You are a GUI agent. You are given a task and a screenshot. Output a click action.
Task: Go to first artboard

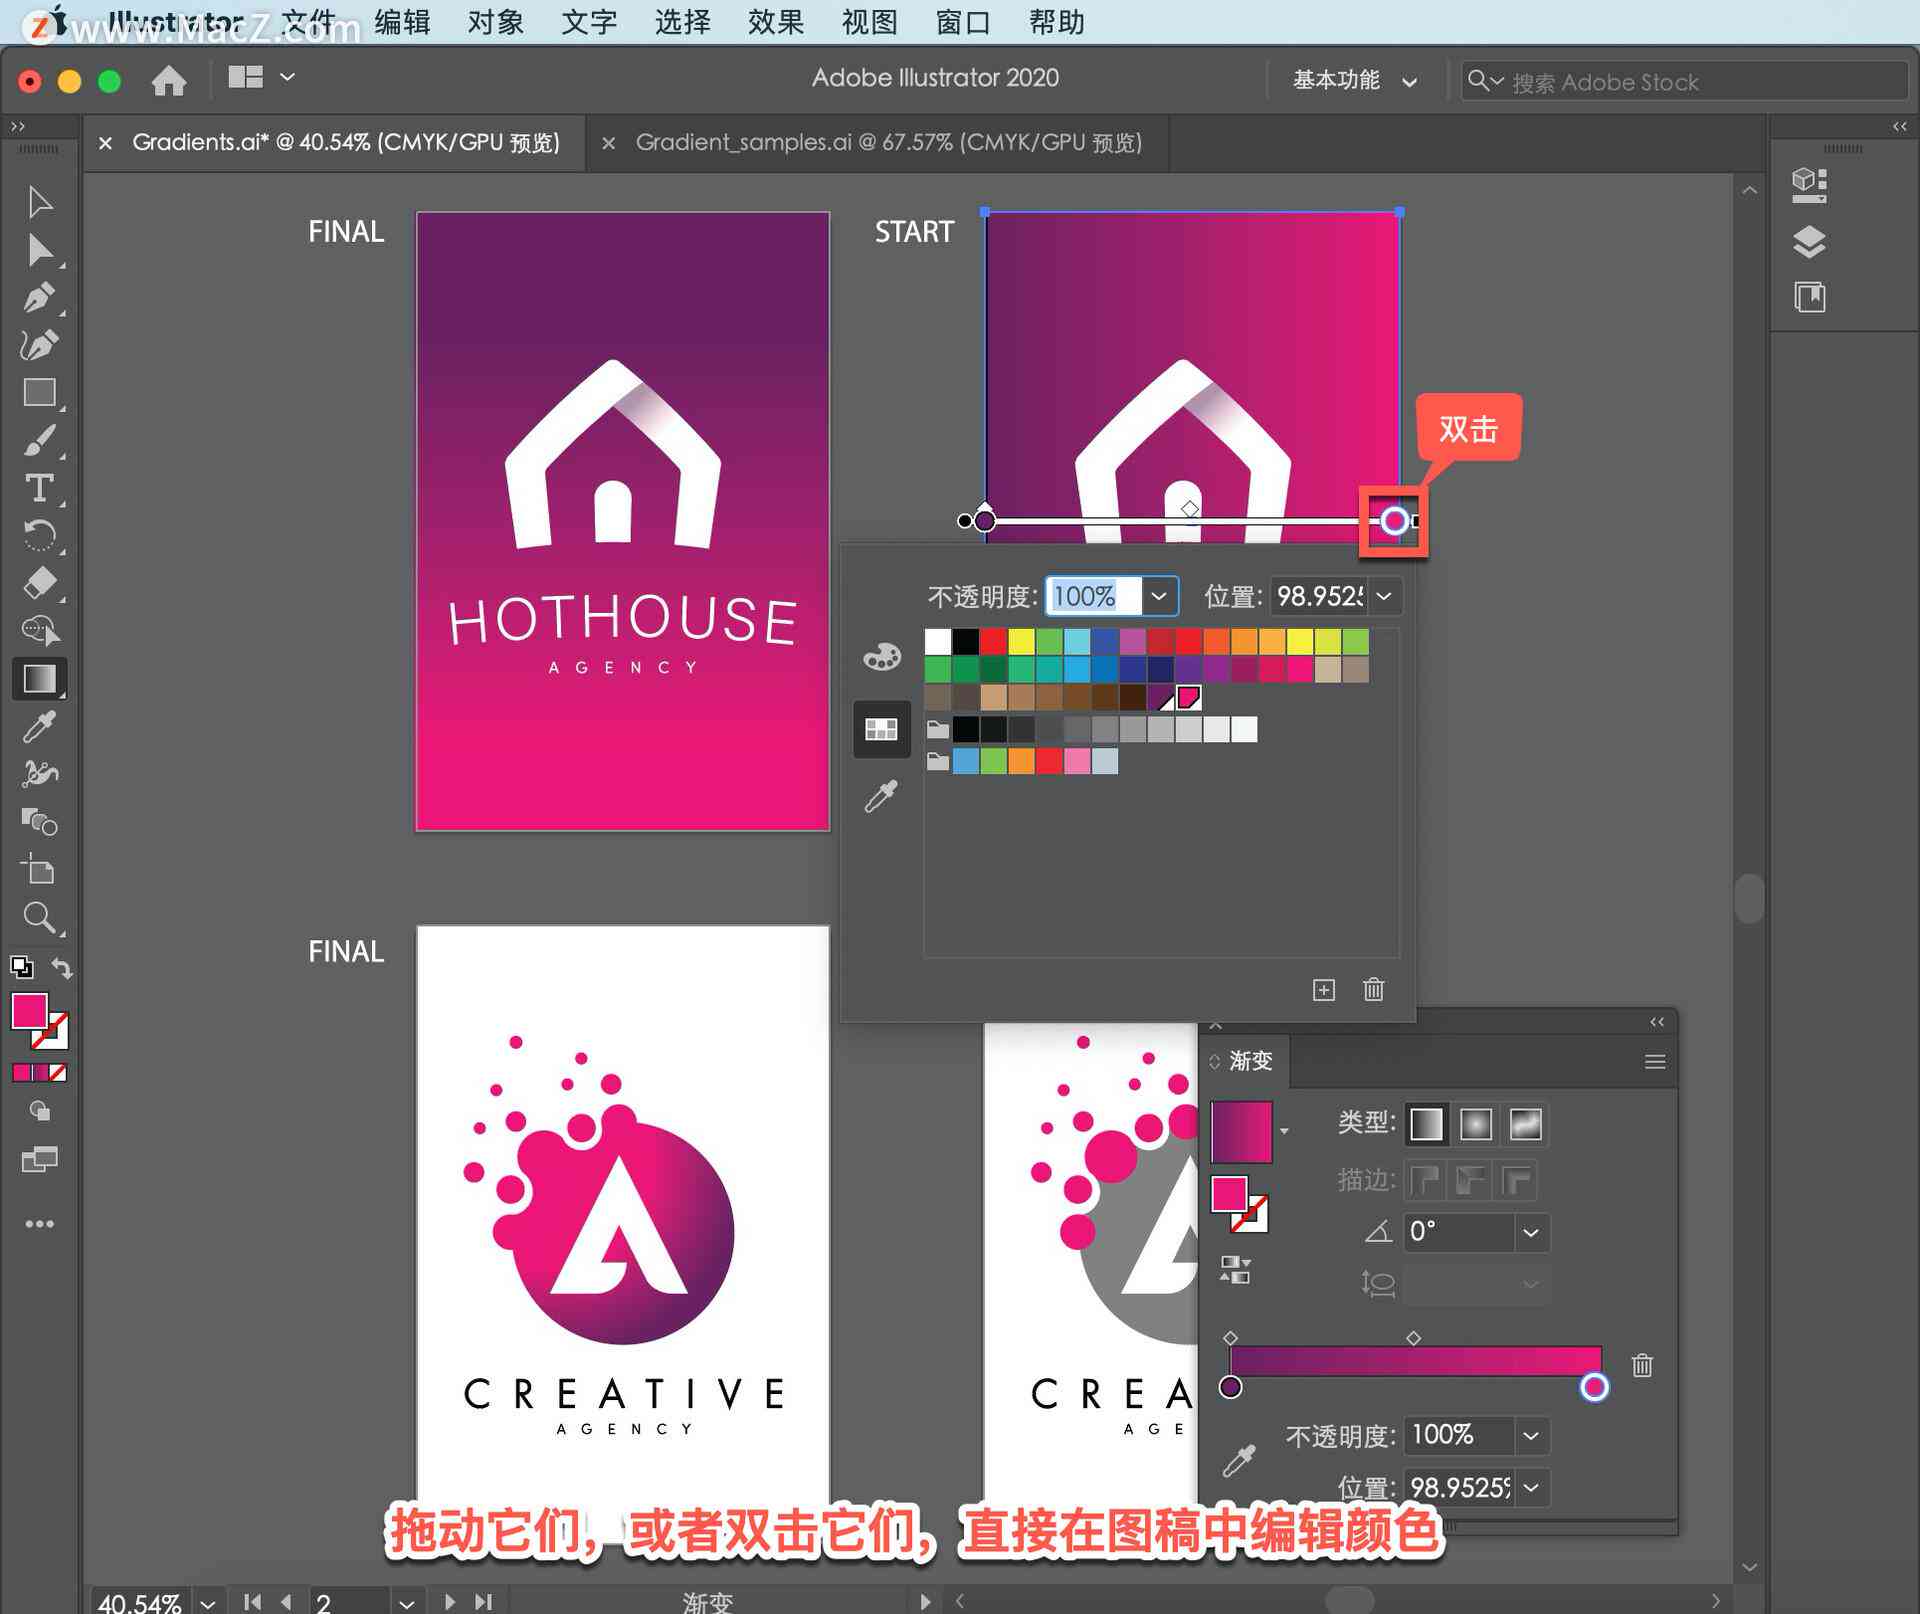point(252,1601)
